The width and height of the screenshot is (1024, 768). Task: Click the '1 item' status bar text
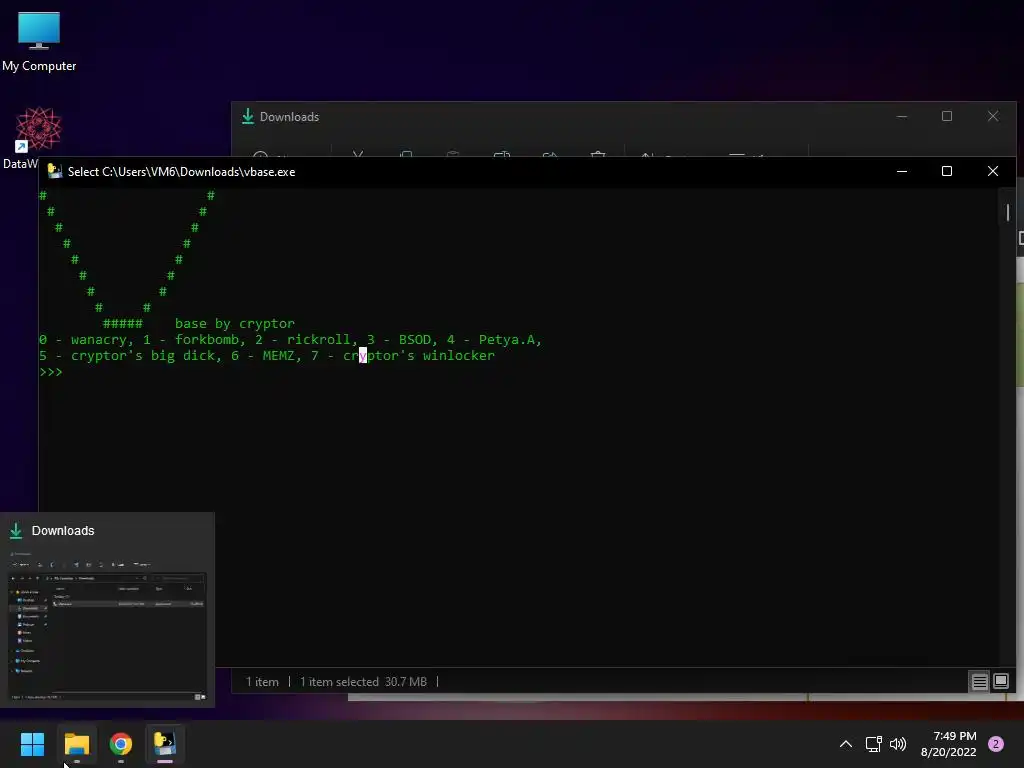[262, 682]
